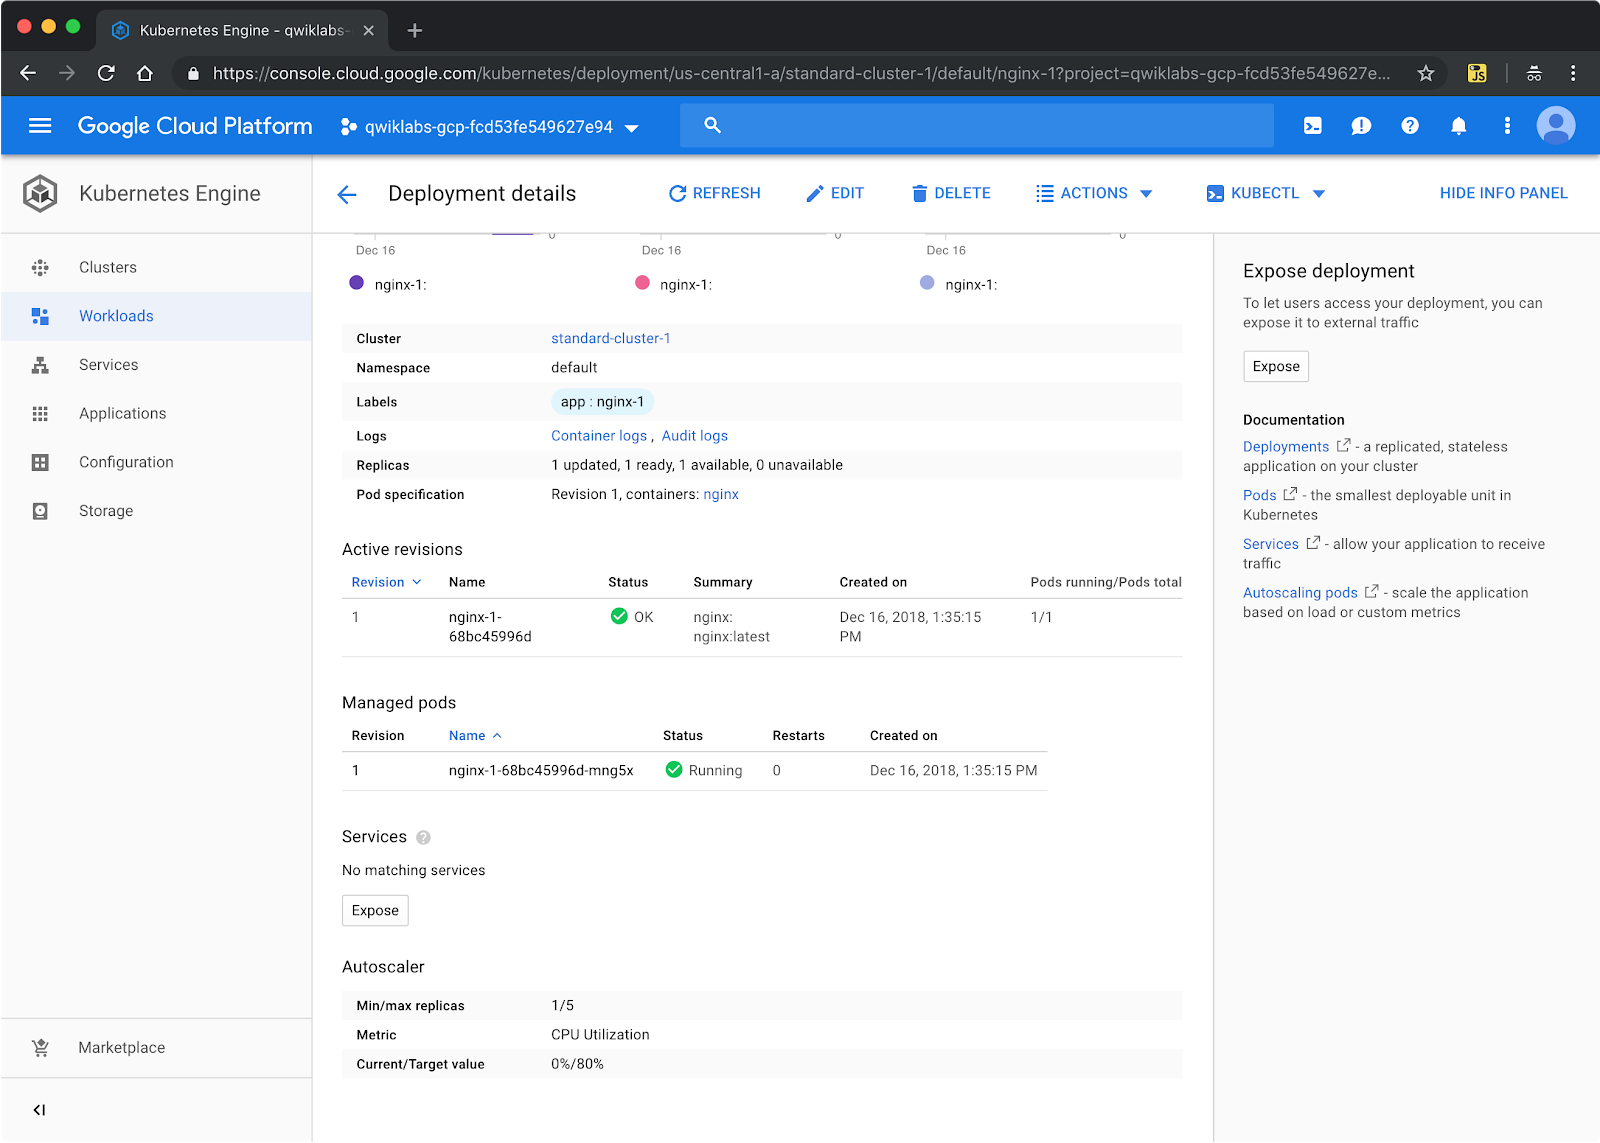Open Marketplace in the sidebar

tap(156, 1048)
